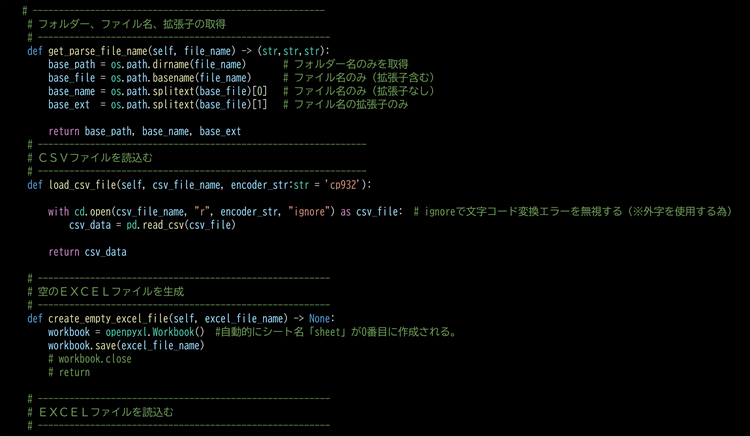Click the workbook.save(excel_file_name) line
The height and width of the screenshot is (437, 750).
[125, 345]
